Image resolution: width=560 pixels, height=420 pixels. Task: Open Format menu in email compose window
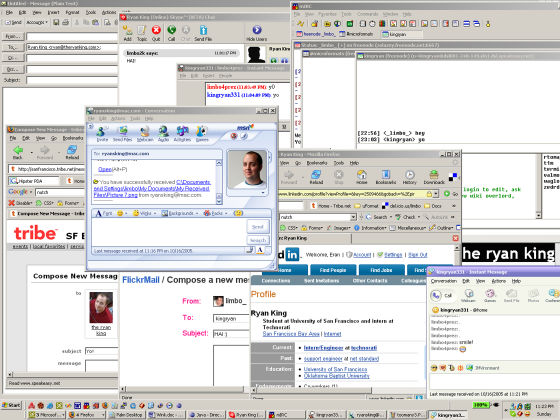click(x=72, y=12)
